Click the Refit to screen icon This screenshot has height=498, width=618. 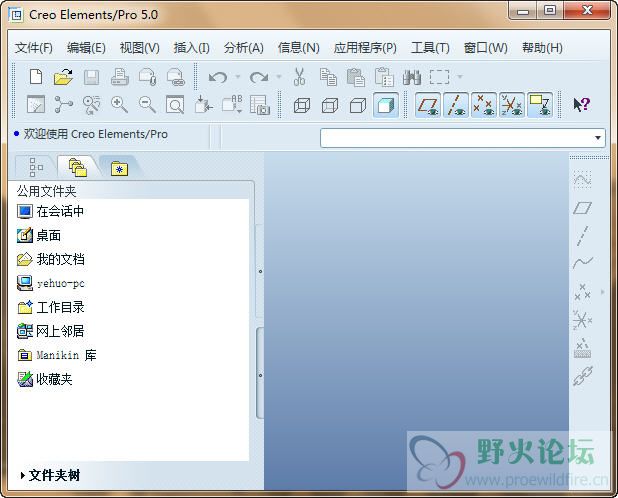click(175, 105)
